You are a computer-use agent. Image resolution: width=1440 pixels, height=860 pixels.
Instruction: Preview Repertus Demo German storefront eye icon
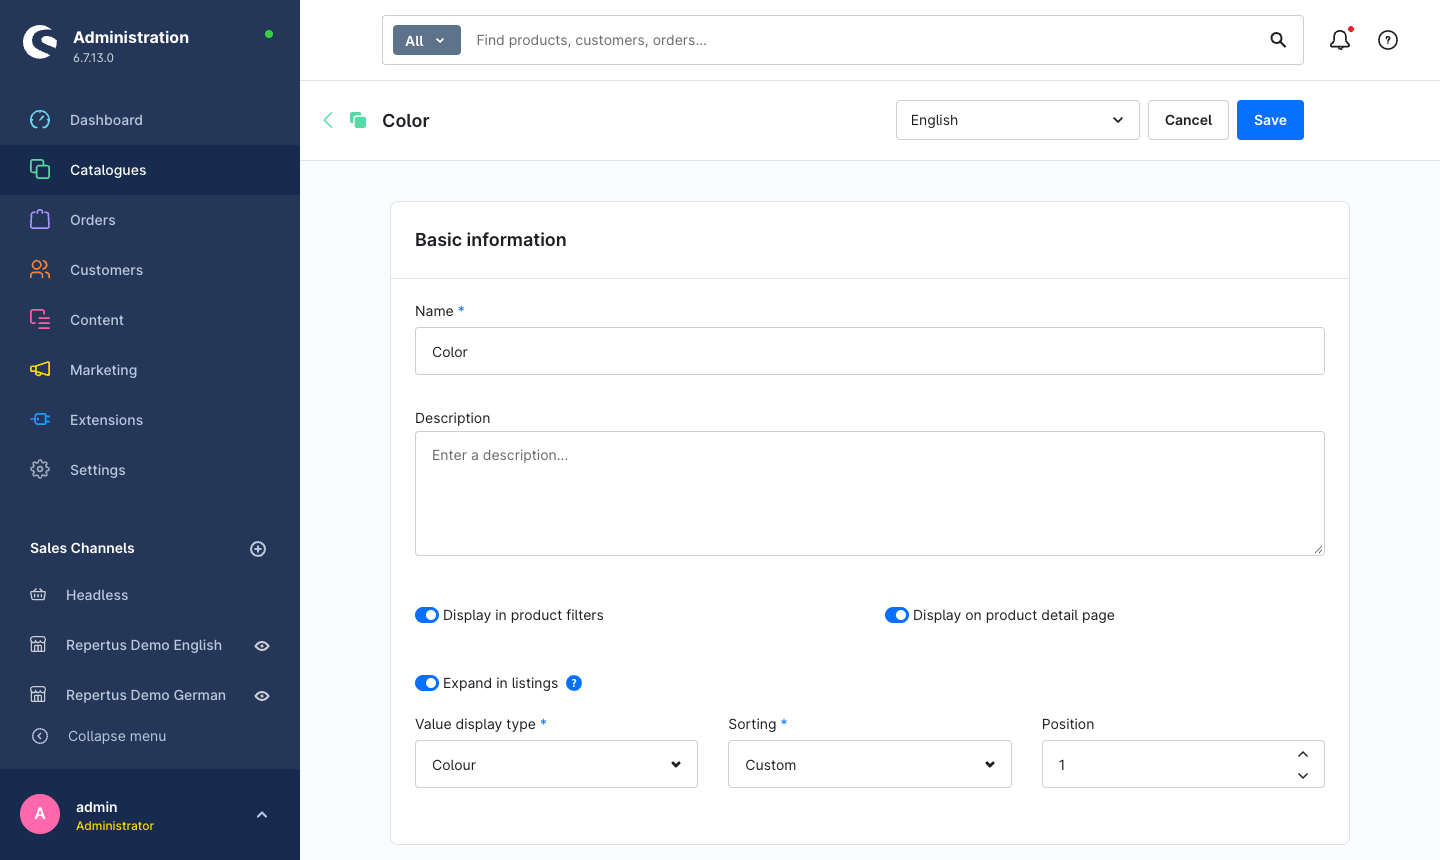[x=262, y=696]
